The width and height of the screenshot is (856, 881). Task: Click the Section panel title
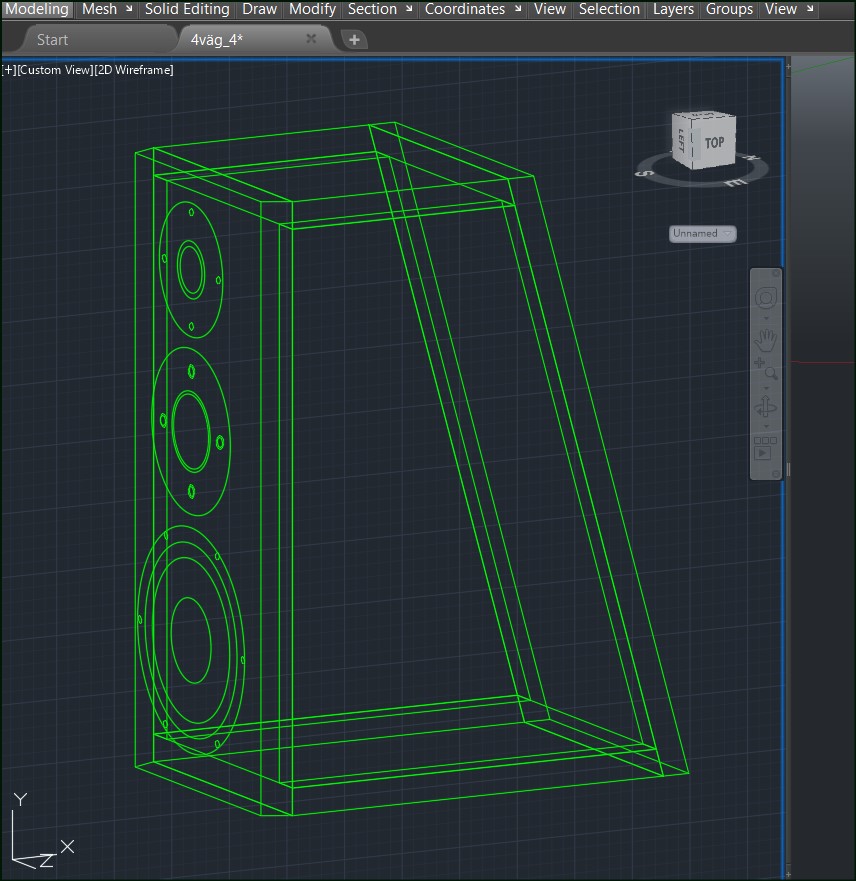point(372,9)
